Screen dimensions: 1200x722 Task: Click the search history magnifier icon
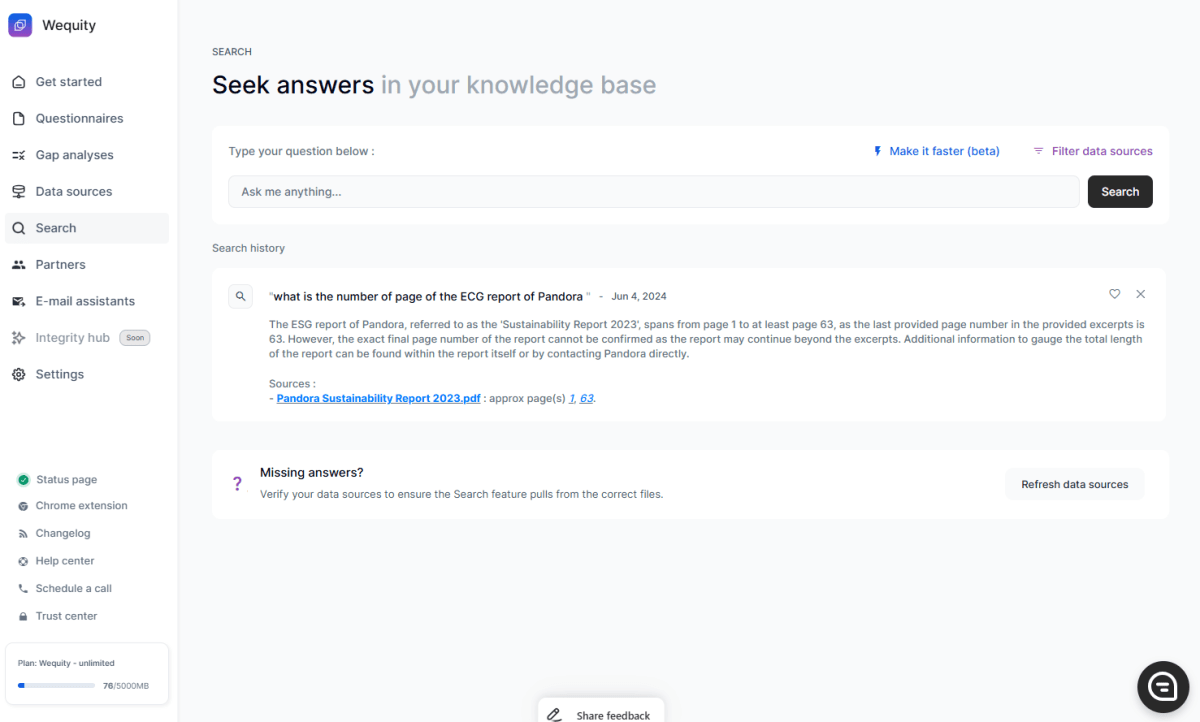click(x=240, y=296)
